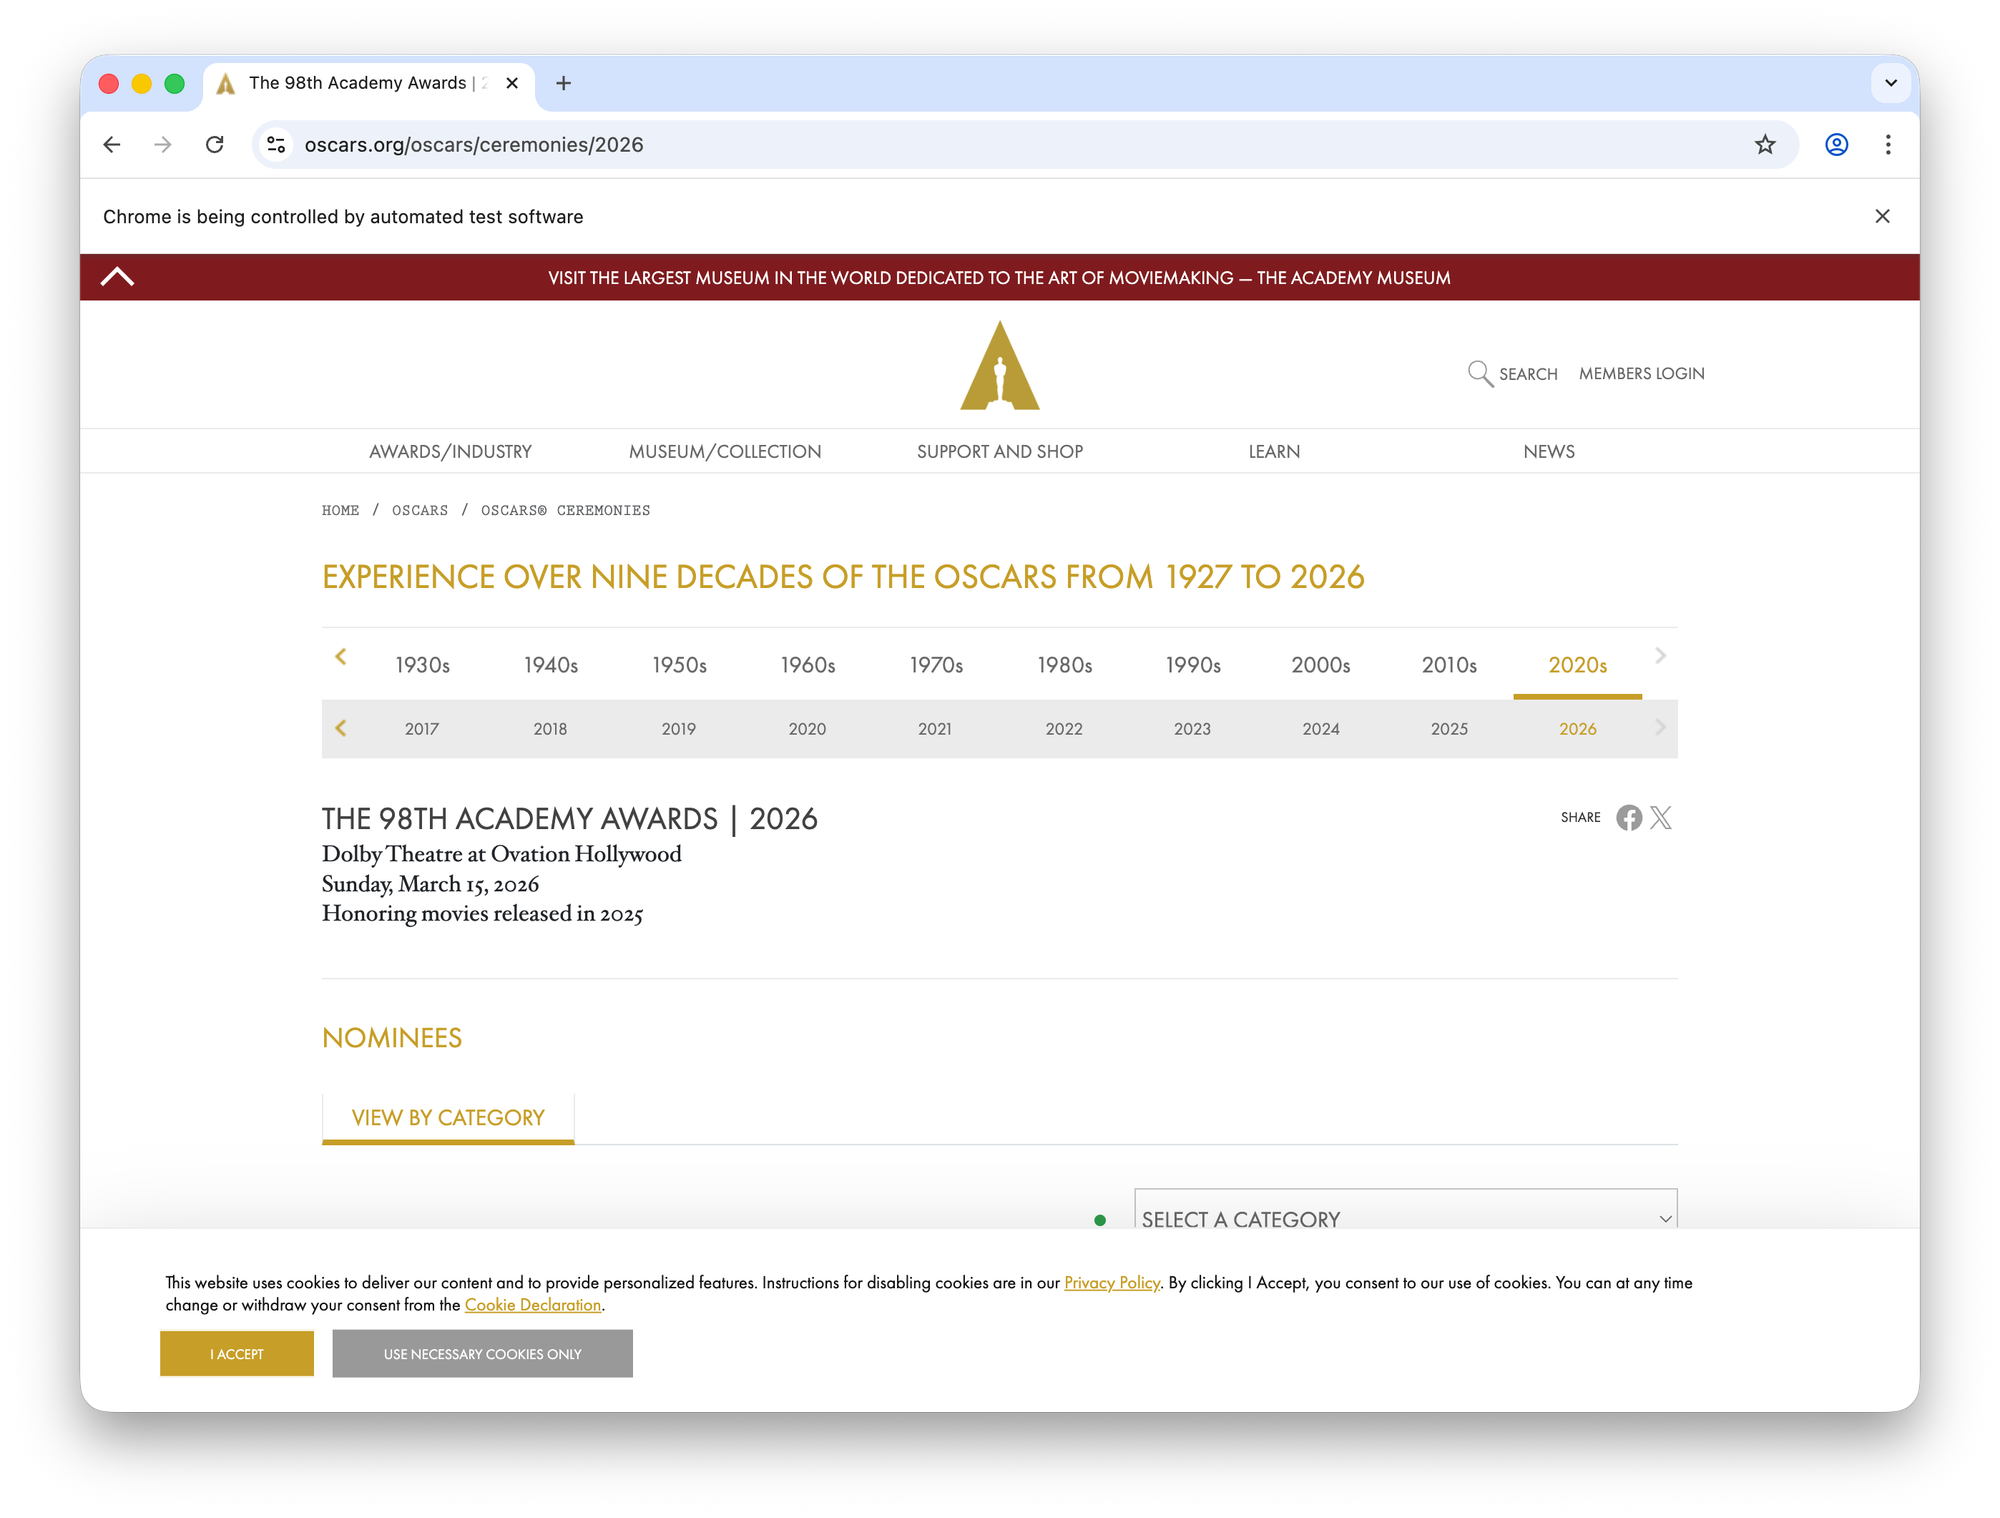Reload the page
The image size is (2000, 1518).
214,145
